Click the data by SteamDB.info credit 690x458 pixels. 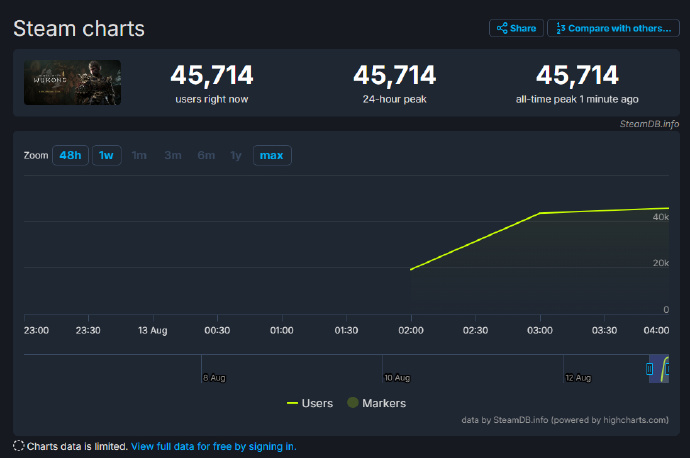565,420
